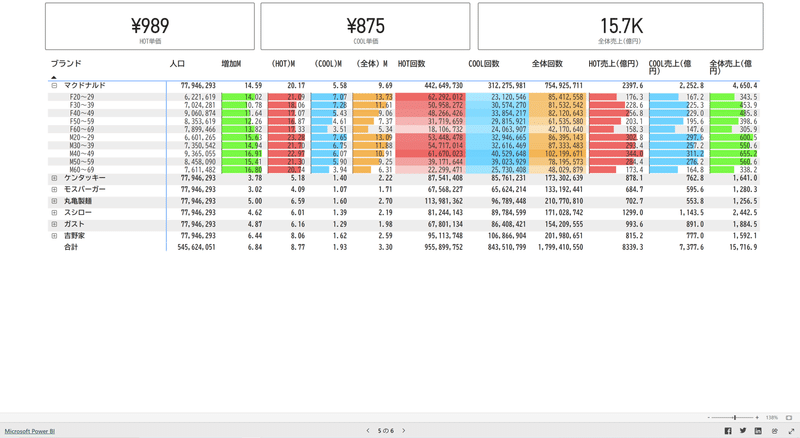Open Microsoft Power BI link
The width and height of the screenshot is (800, 438).
[x=30, y=431]
